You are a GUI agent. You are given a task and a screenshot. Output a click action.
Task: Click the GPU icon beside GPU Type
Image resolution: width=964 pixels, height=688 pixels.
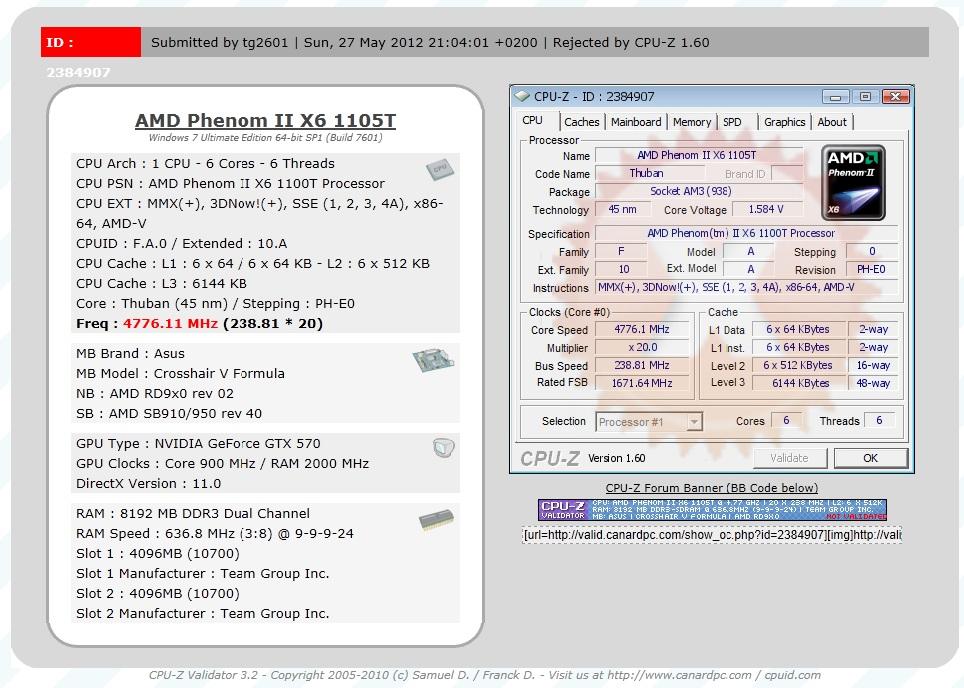click(x=443, y=448)
